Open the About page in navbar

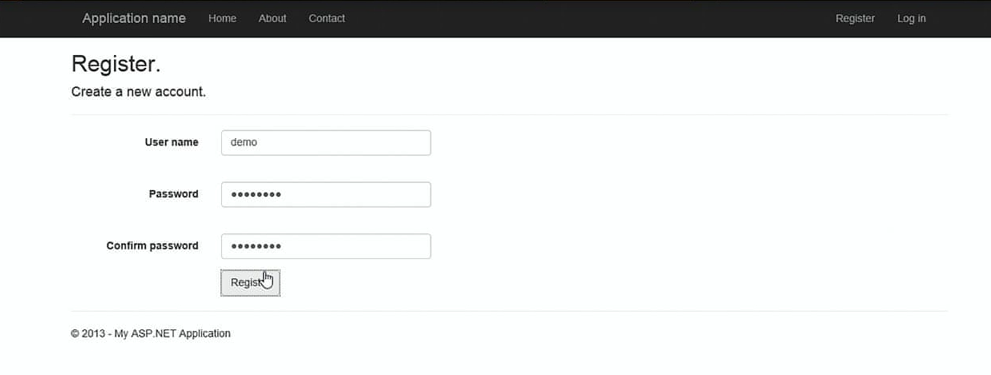[x=272, y=18]
